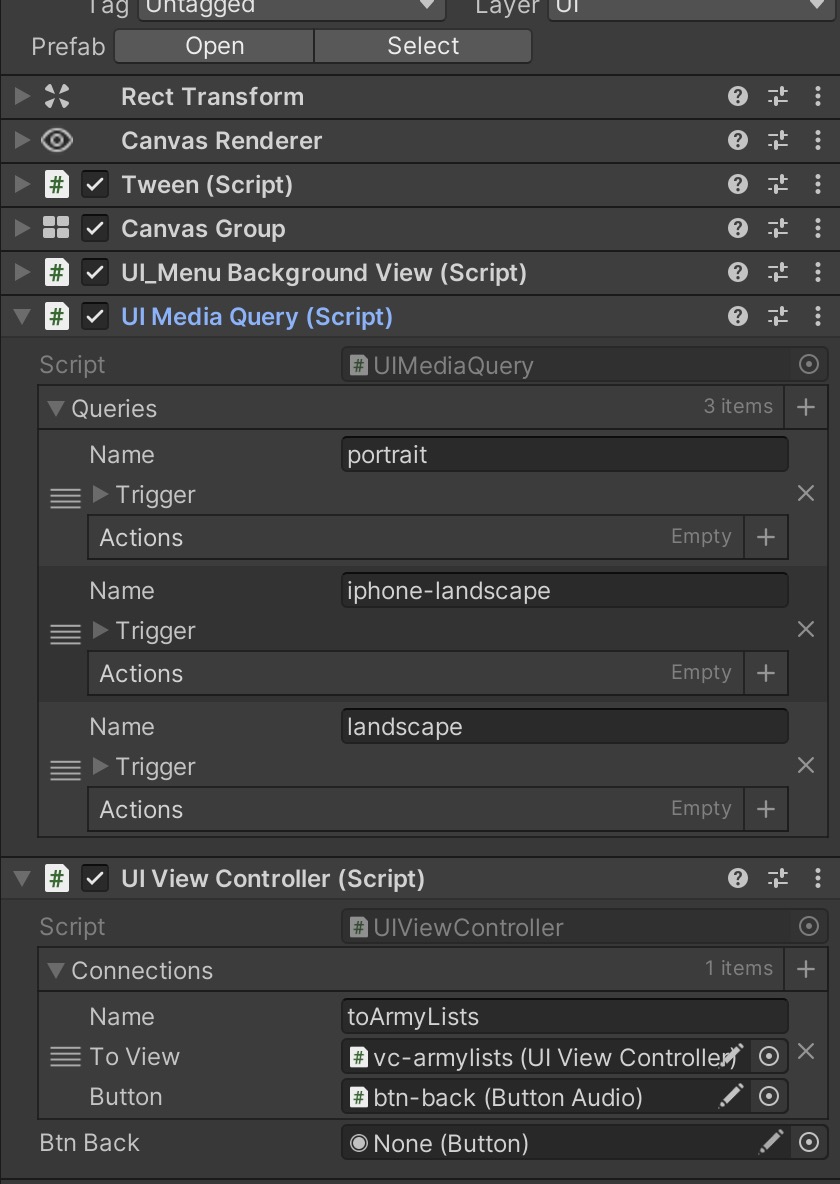Screen dimensions: 840x1184
Task: Edit the btn-back Button reference pencil icon
Action: tap(732, 1097)
